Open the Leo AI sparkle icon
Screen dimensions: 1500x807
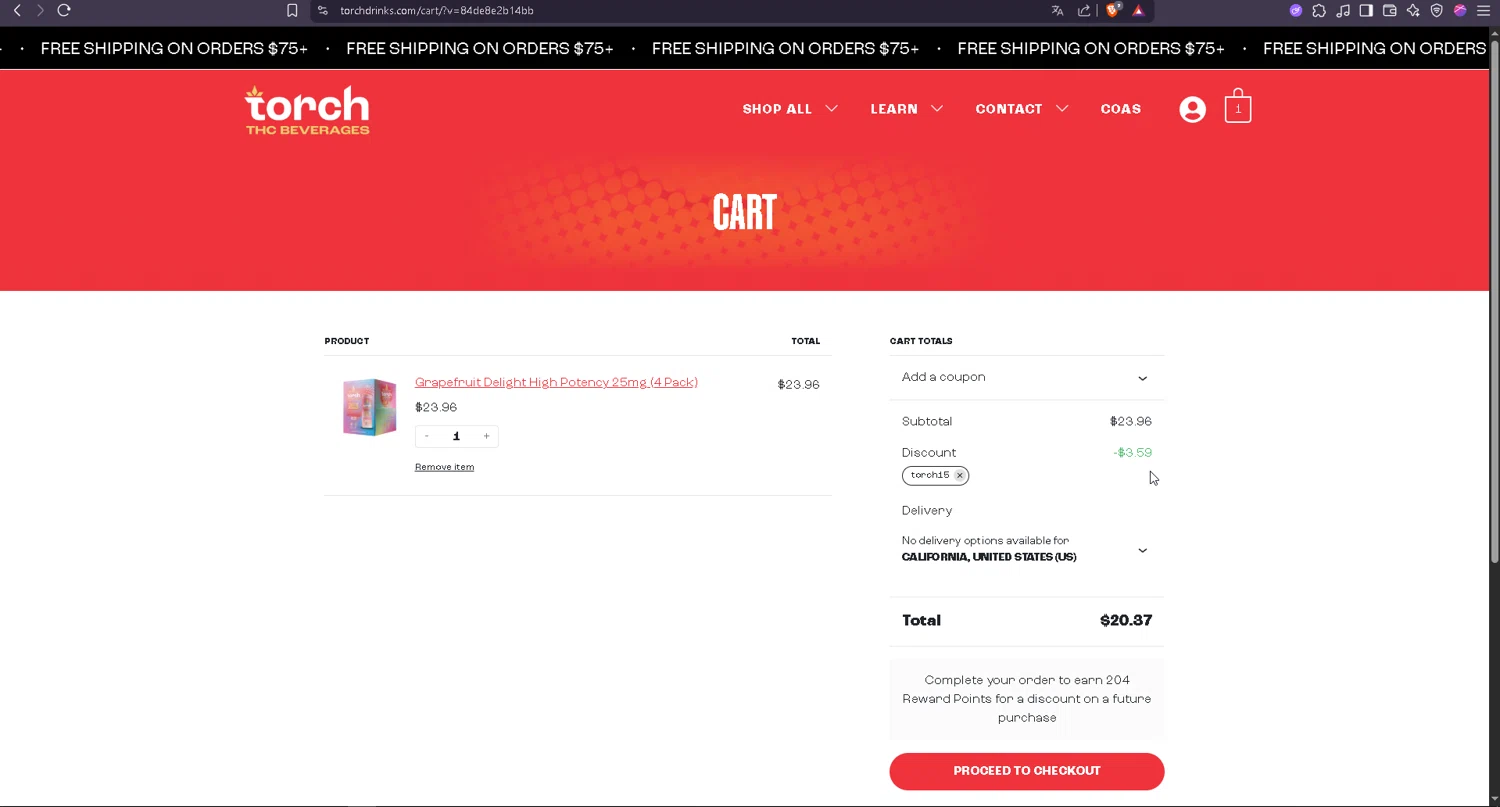tap(1413, 11)
